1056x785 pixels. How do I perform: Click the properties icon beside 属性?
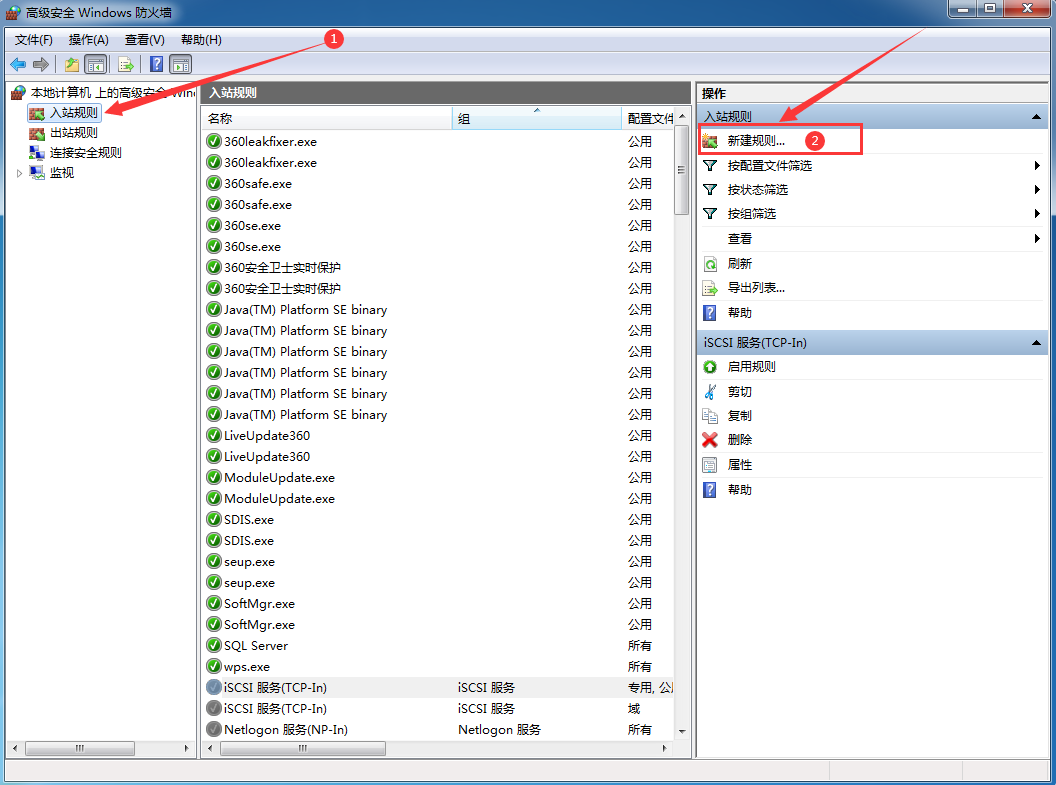710,465
